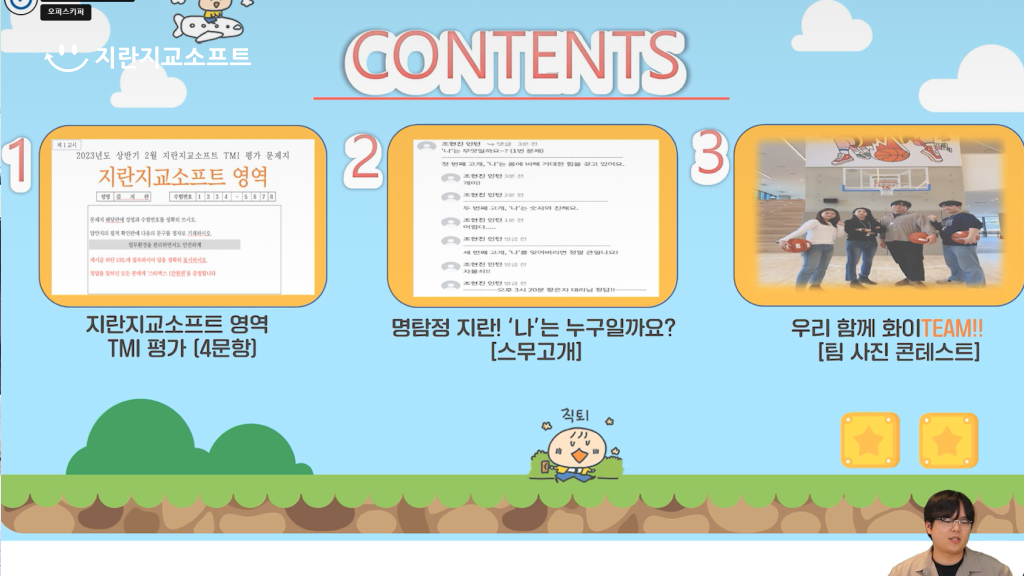Open thumbnail 3 team basketball photo
The image size is (1024, 576).
[879, 214]
